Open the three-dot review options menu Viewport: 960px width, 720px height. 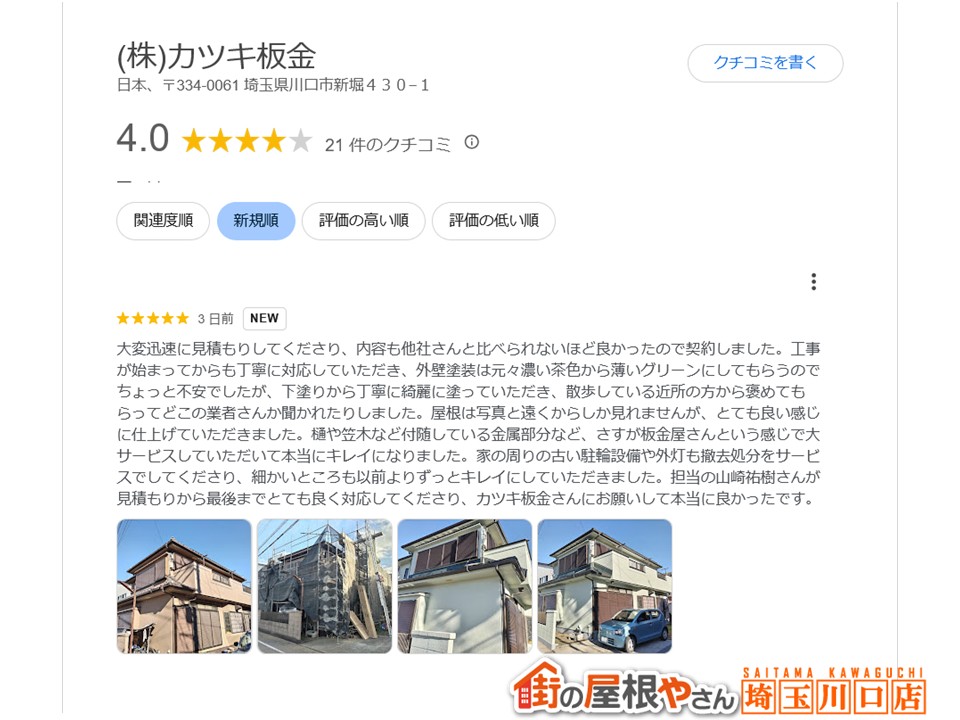[813, 282]
